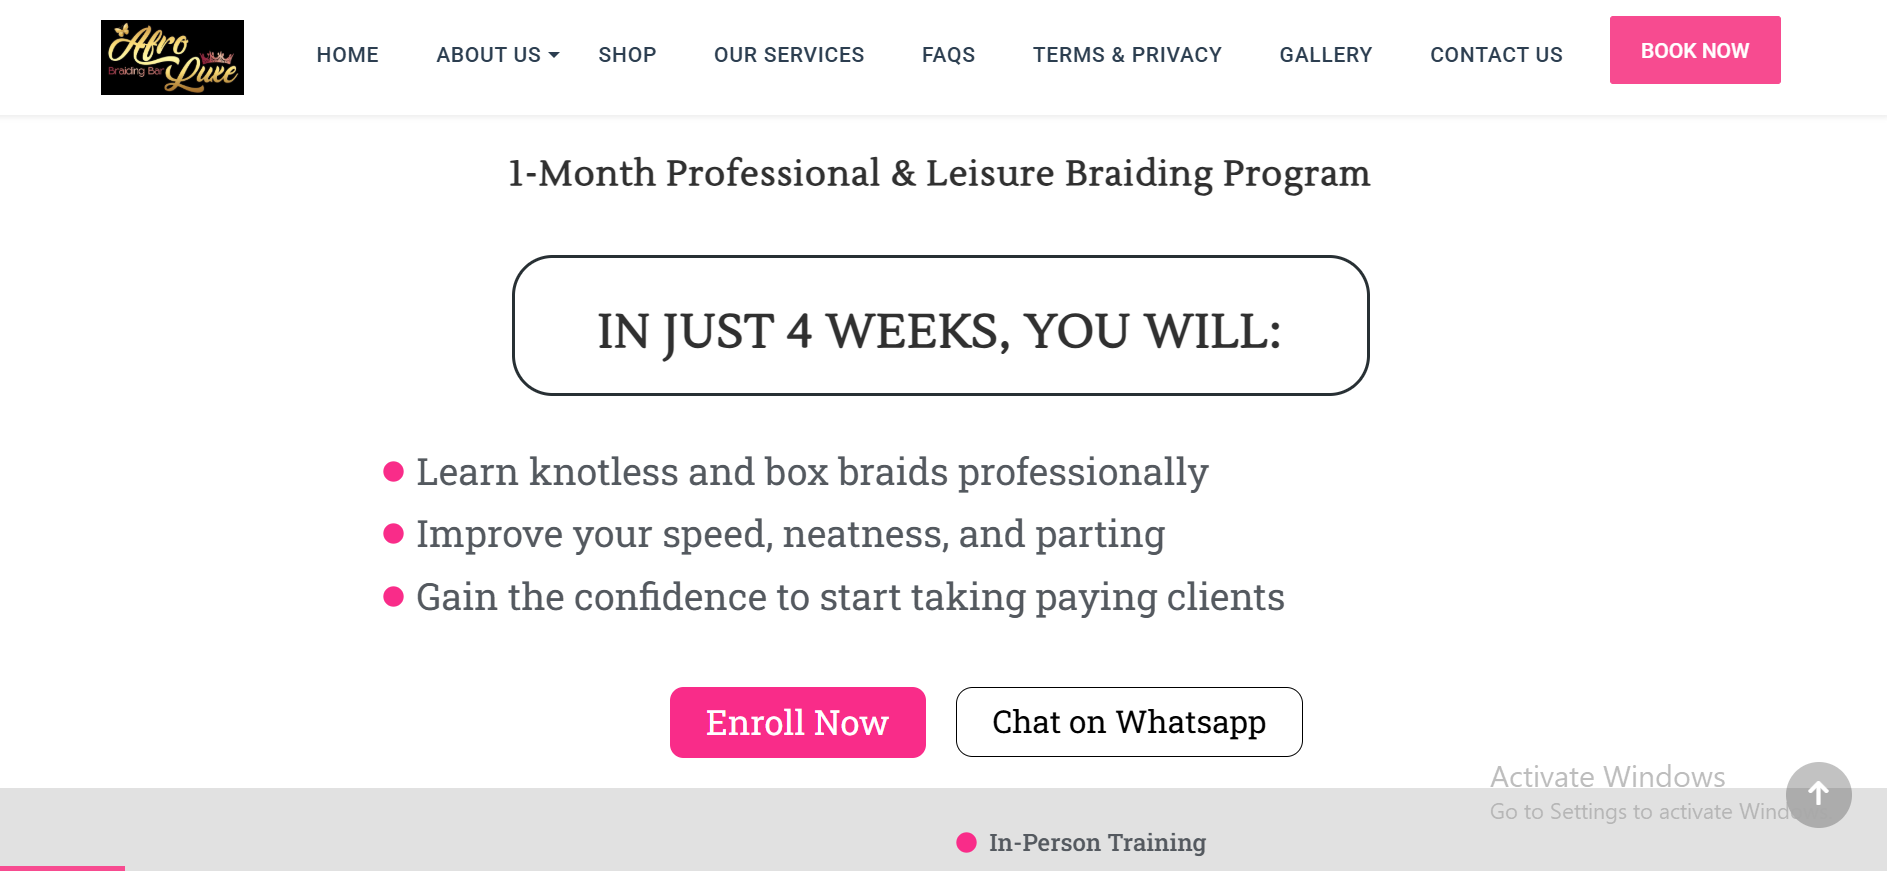Viewport: 1887px width, 871px height.
Task: Click the Afro Luxe Braiding Bar logo
Action: point(172,57)
